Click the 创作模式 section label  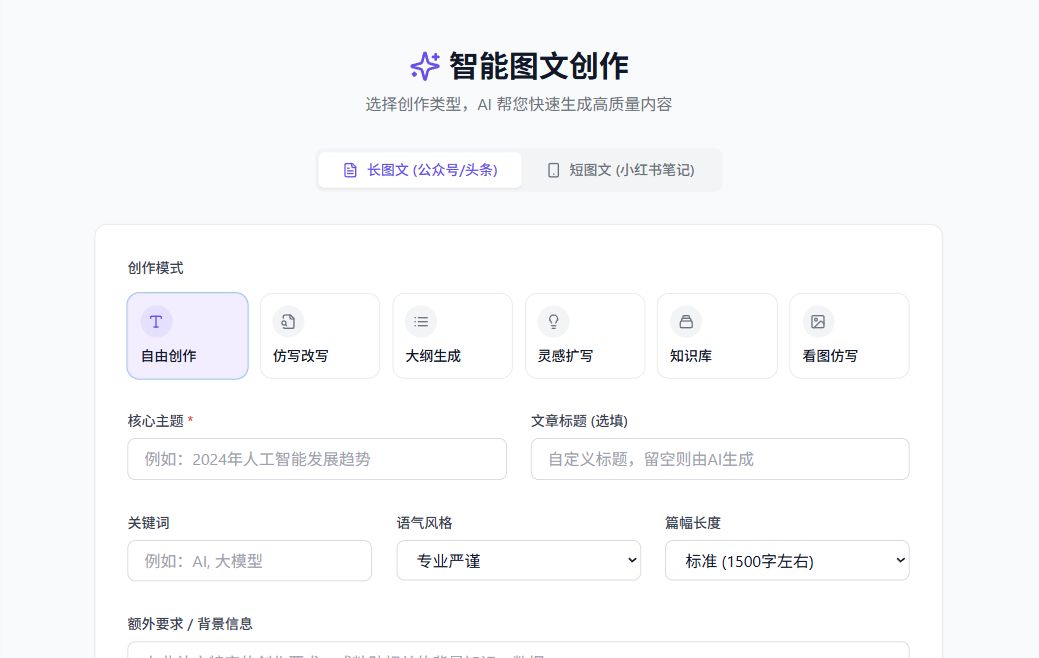point(156,268)
